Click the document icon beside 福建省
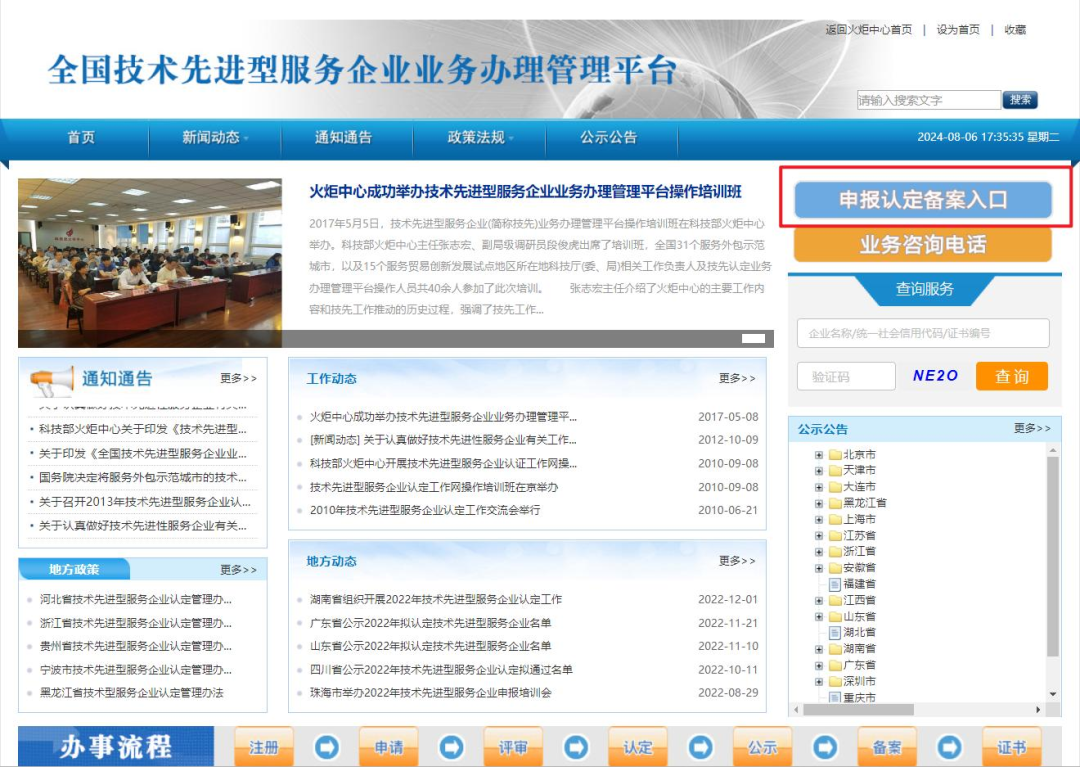1080x767 pixels. tap(834, 584)
